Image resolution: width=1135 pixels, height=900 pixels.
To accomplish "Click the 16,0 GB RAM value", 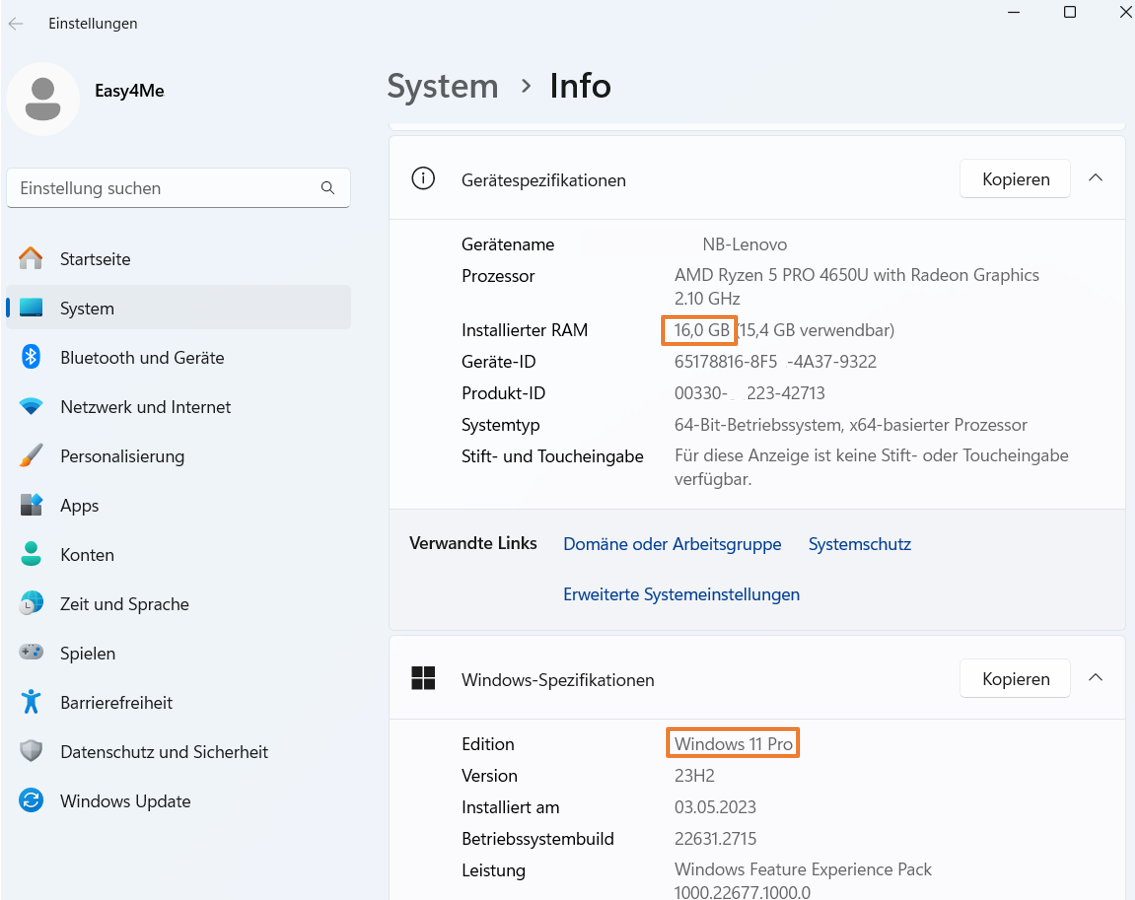I will coord(701,330).
